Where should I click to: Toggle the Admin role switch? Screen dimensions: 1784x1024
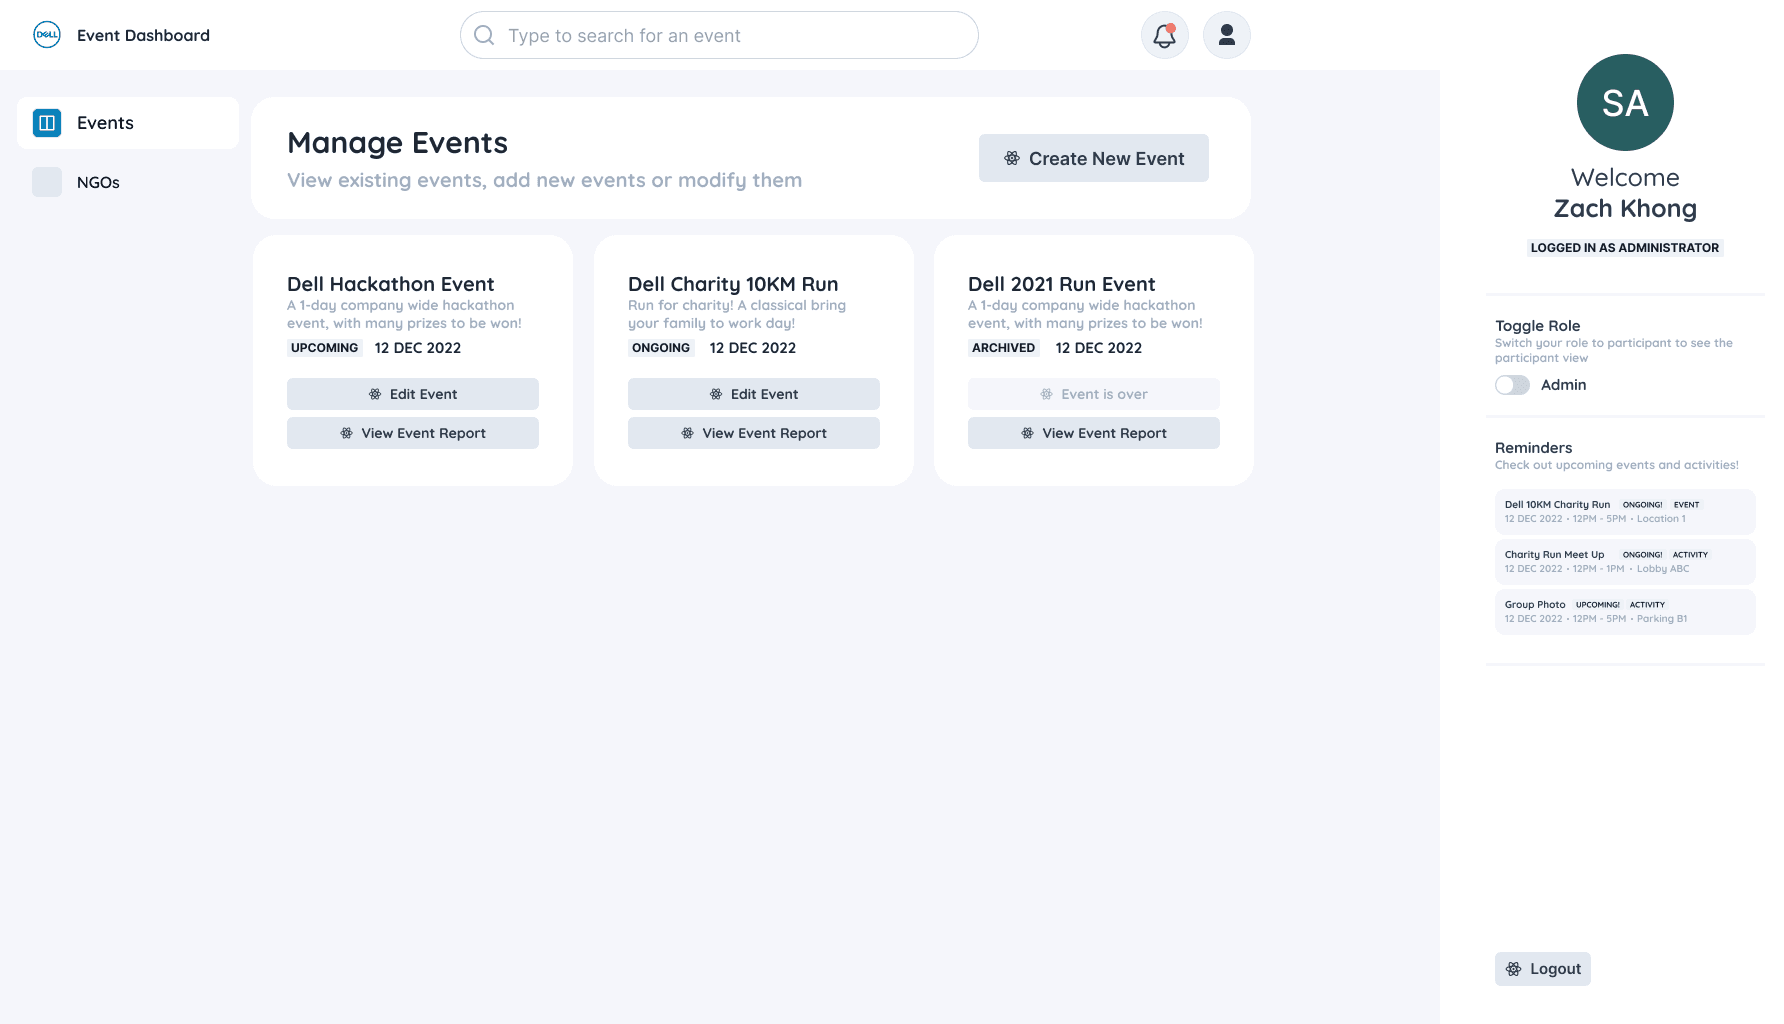pyautogui.click(x=1512, y=385)
